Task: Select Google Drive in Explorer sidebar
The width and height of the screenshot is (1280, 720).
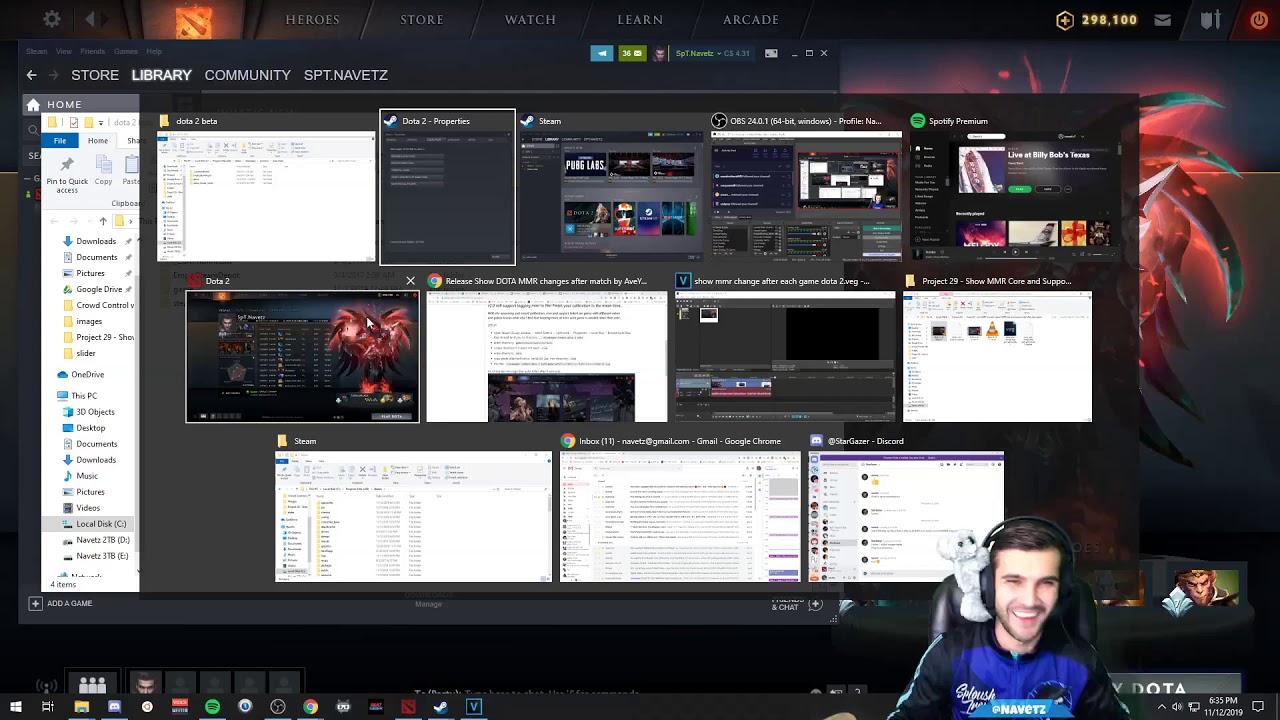Action: (99, 289)
